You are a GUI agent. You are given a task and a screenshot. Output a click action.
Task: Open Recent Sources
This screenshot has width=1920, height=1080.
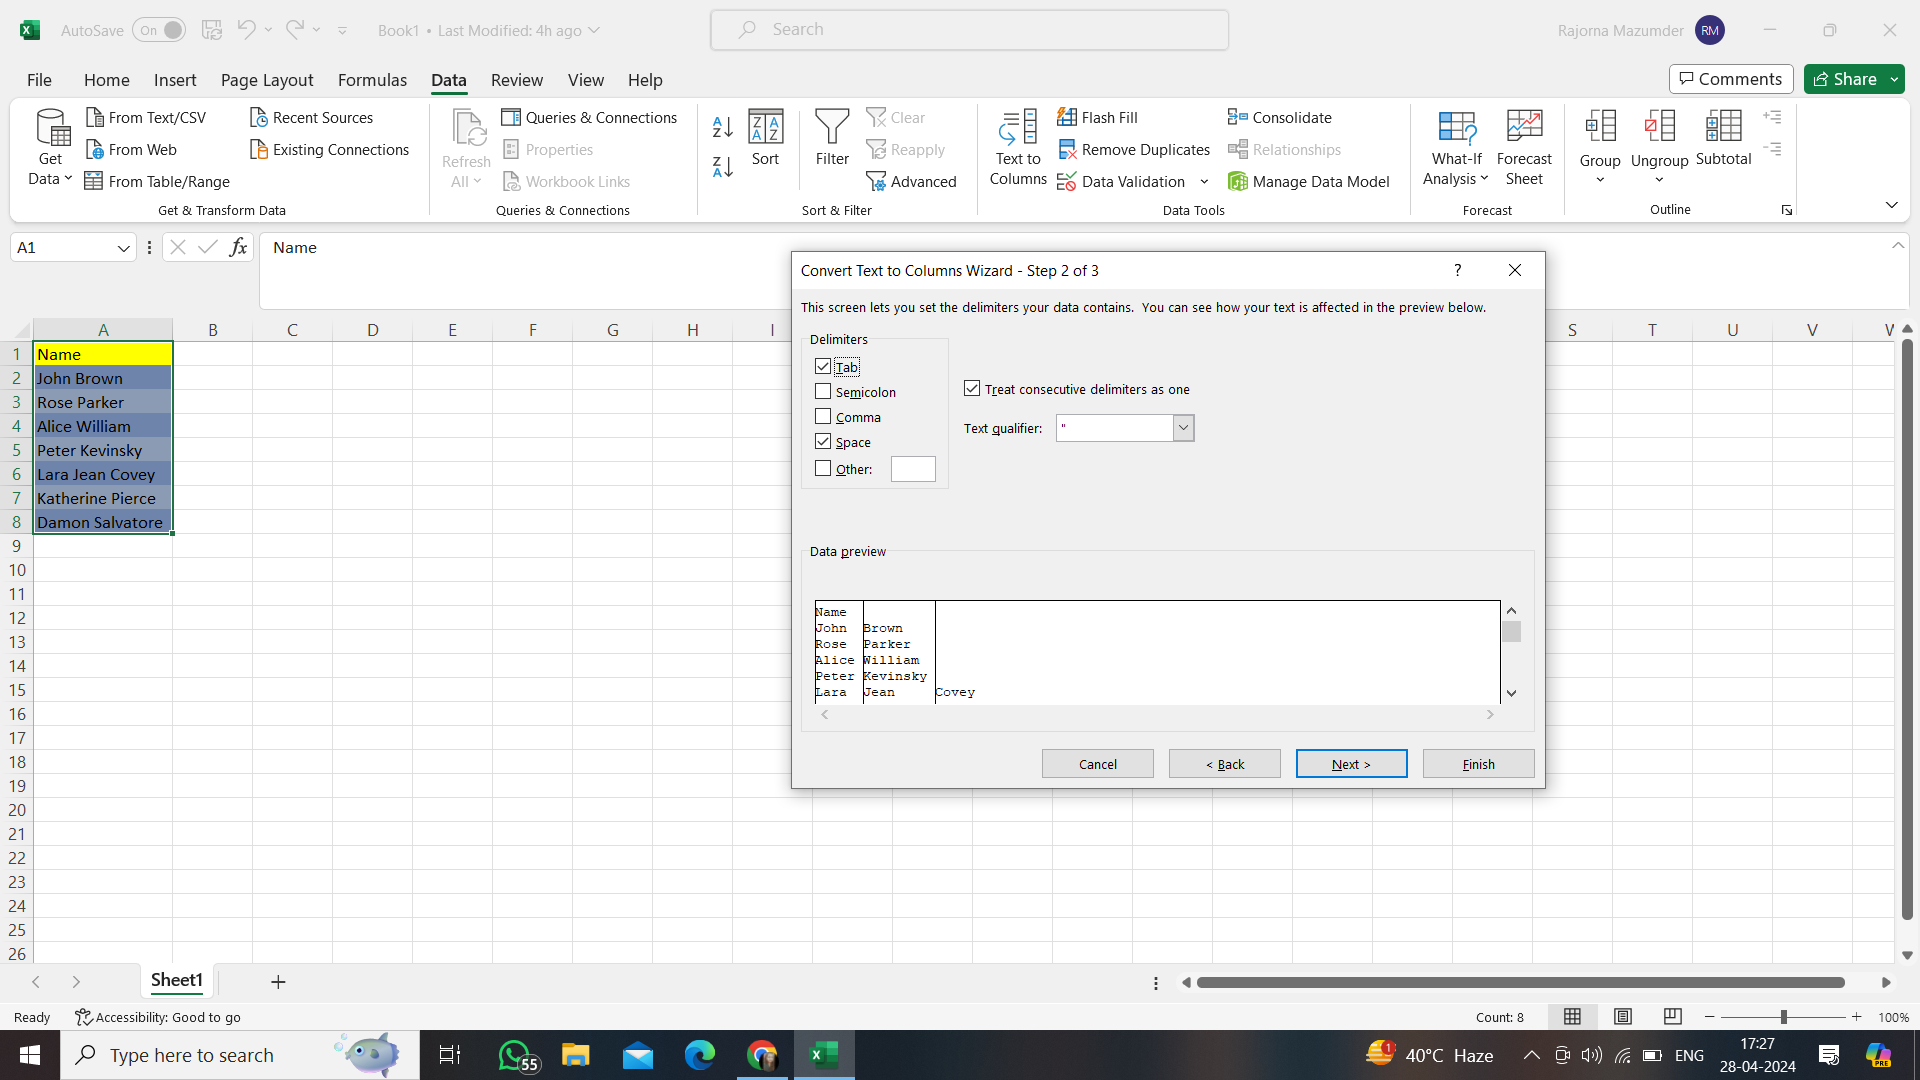pyautogui.click(x=311, y=117)
